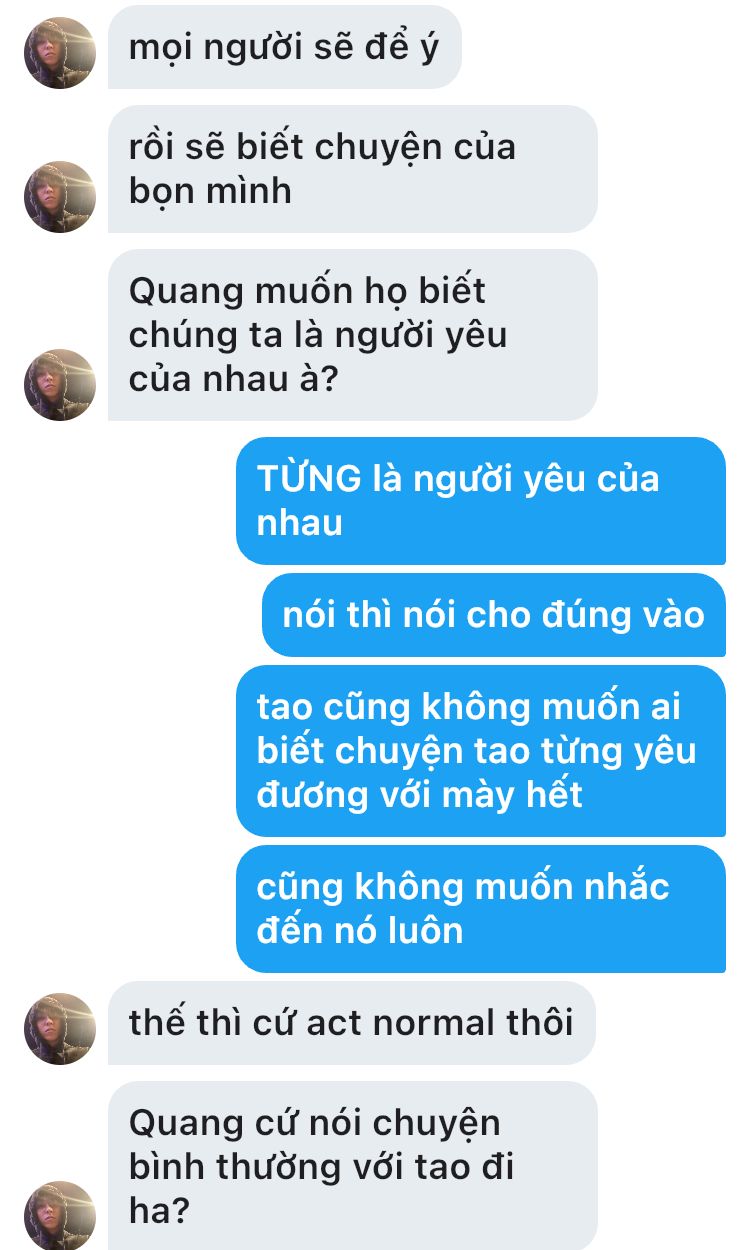Open avatar beside 'thế thì cứ act normal thôi'
Image resolution: width=750 pixels, height=1250 pixels.
(x=60, y=1029)
